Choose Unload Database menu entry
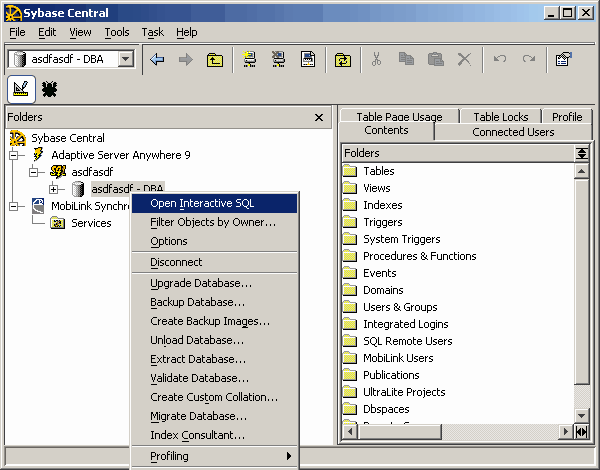Screen dimensions: 600x470 click(214, 340)
